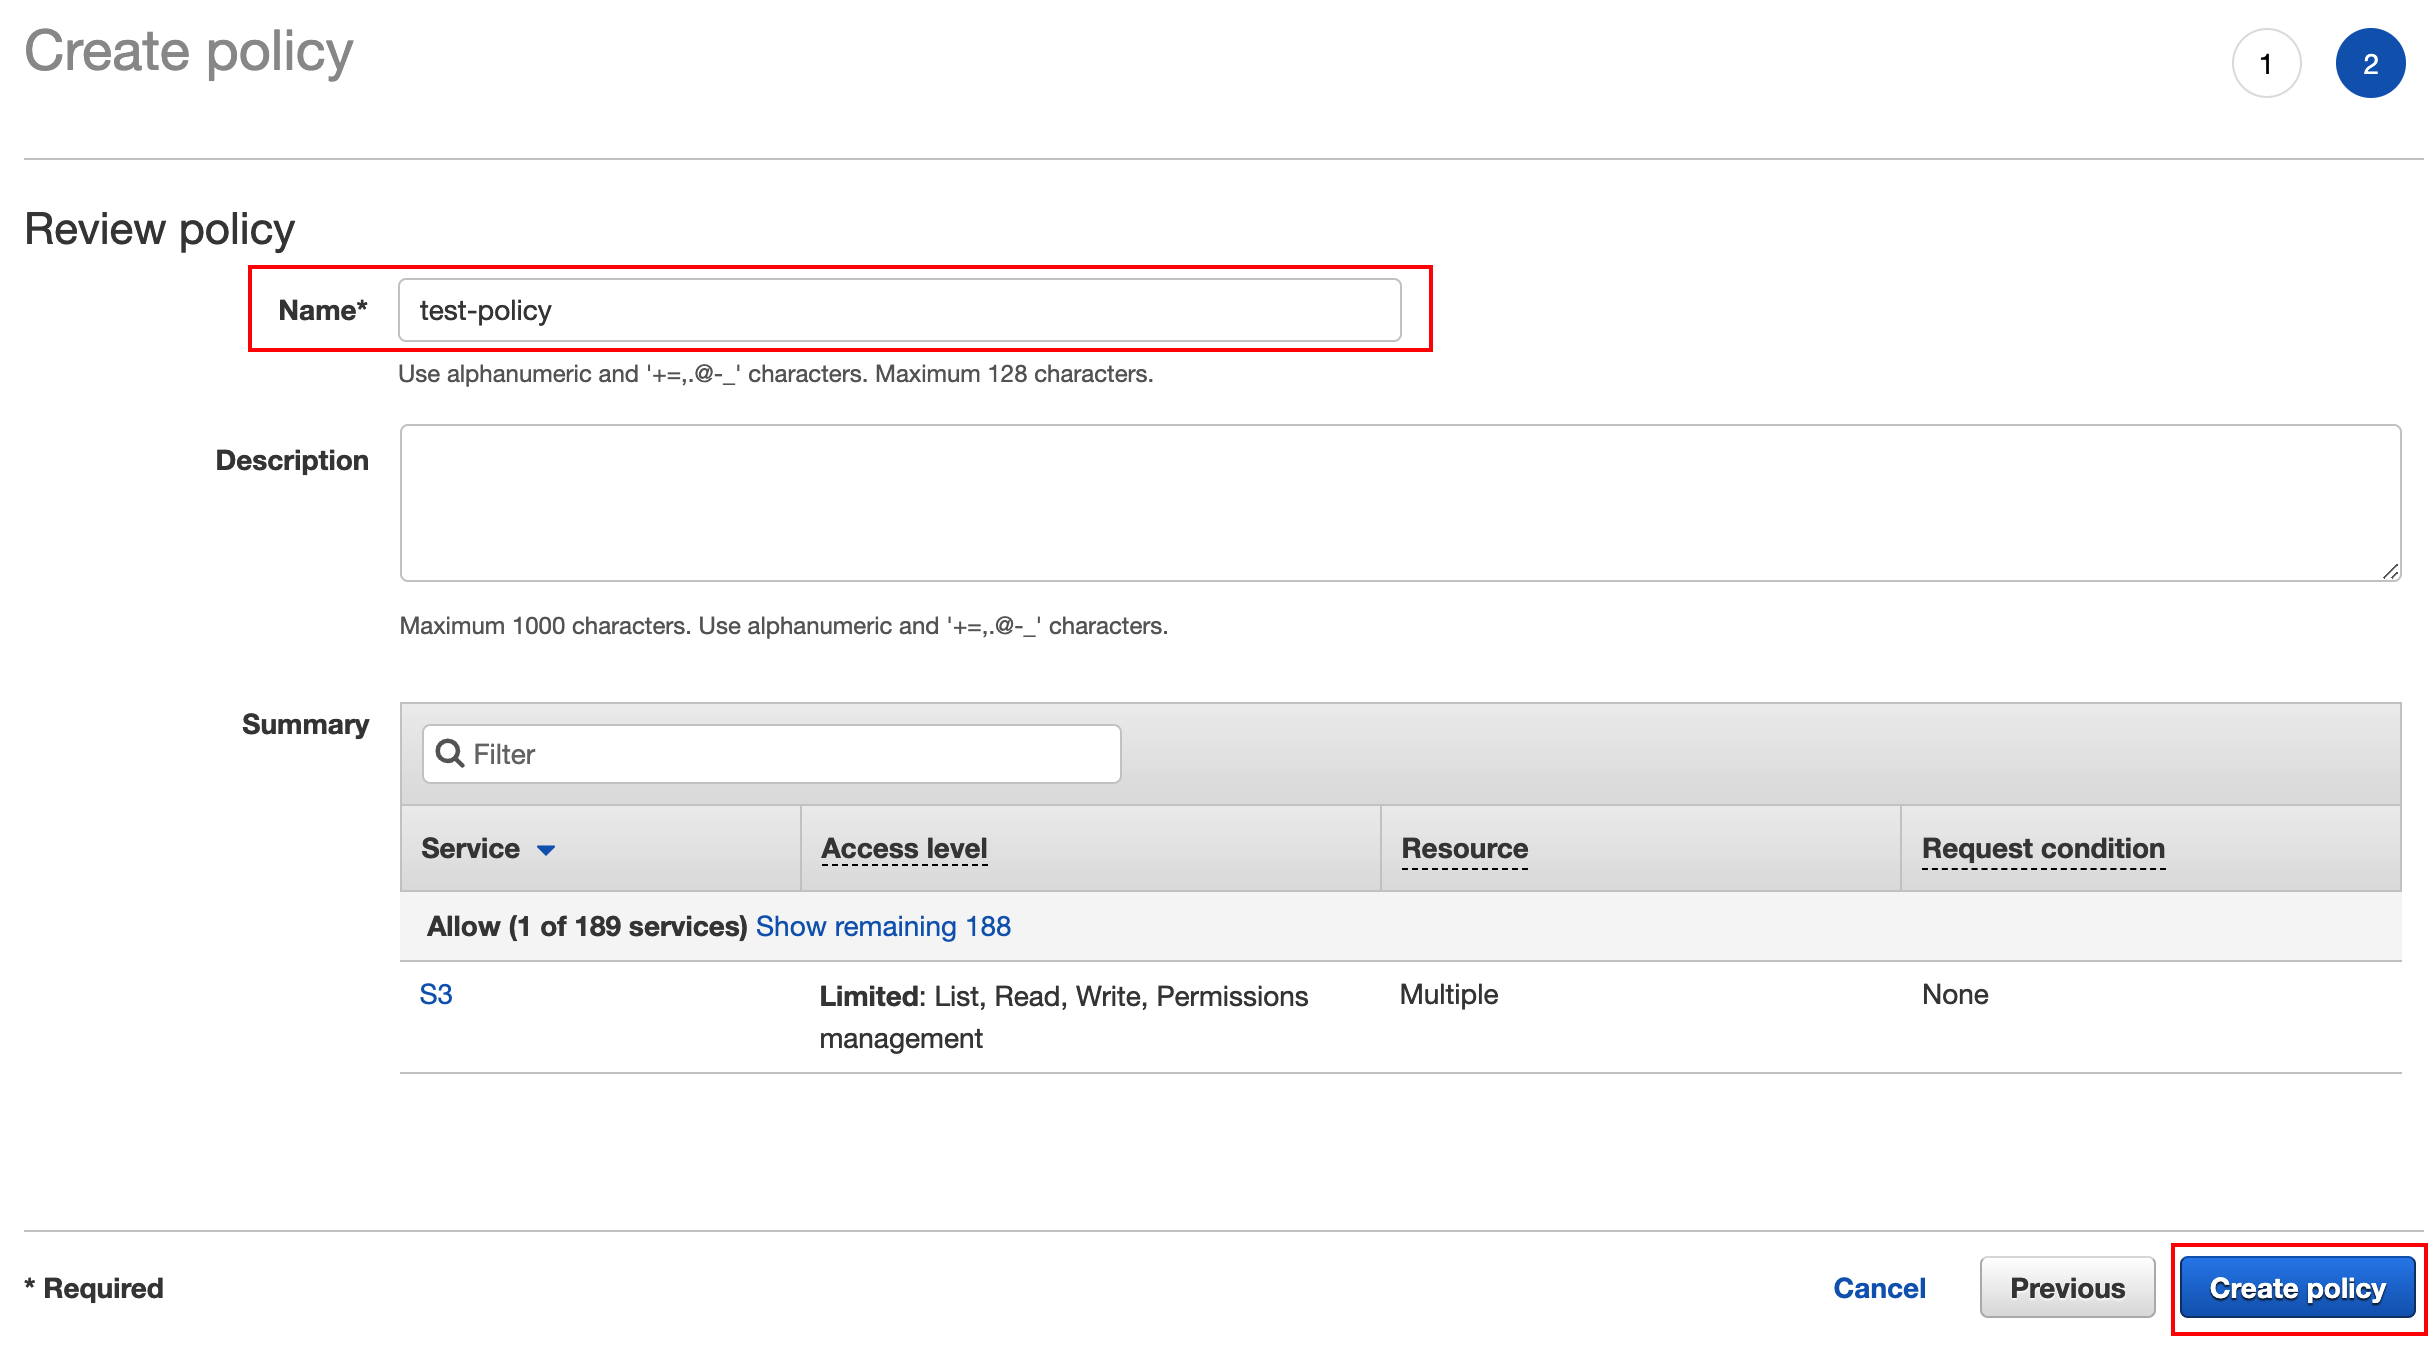Click step 2 indicator circle
The height and width of the screenshot is (1350, 2436).
(2369, 64)
